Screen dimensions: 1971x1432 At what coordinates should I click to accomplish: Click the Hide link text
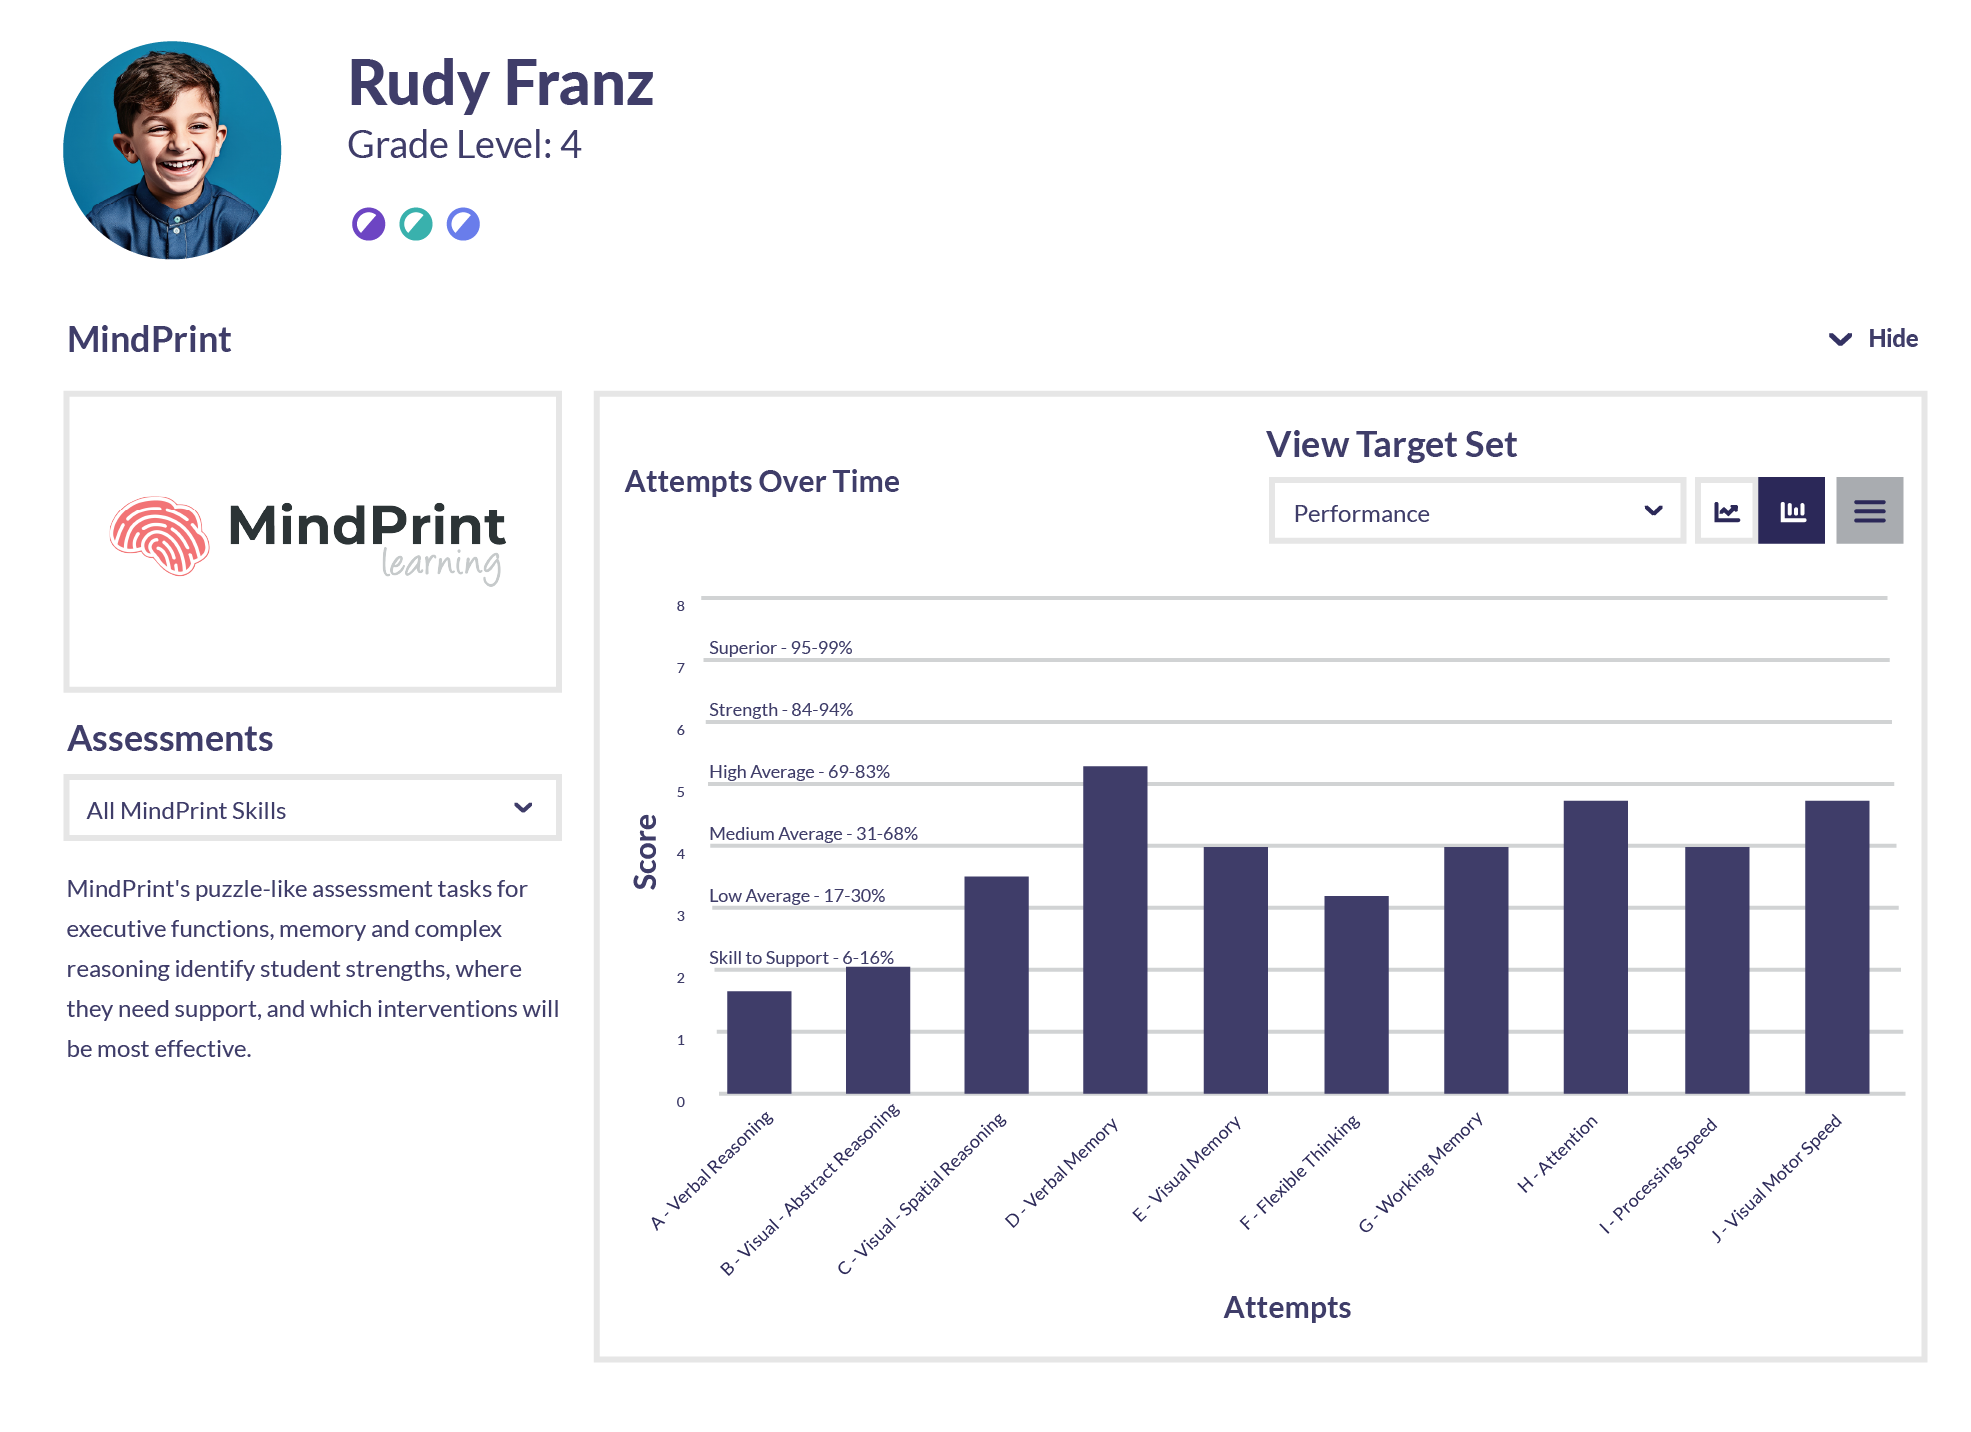pos(1893,339)
